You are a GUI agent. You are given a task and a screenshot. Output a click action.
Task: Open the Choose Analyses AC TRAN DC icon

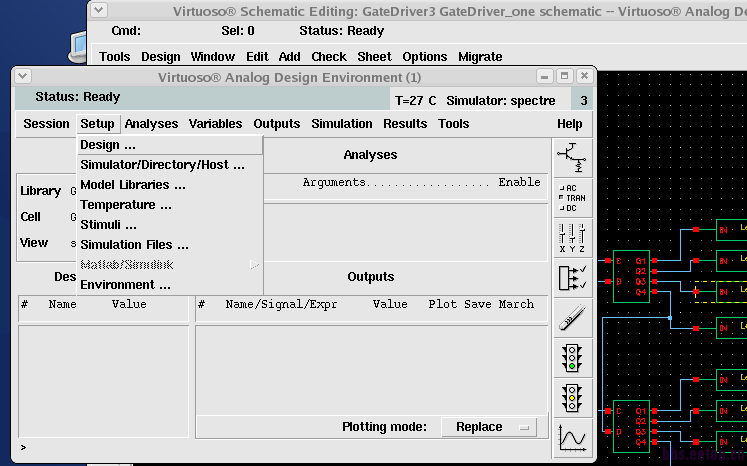(572, 198)
